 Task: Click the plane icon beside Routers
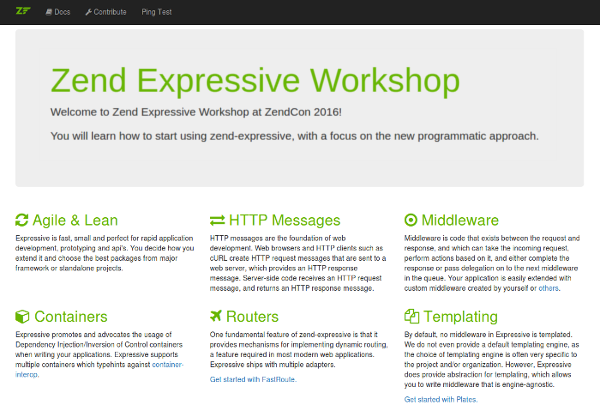click(x=216, y=316)
